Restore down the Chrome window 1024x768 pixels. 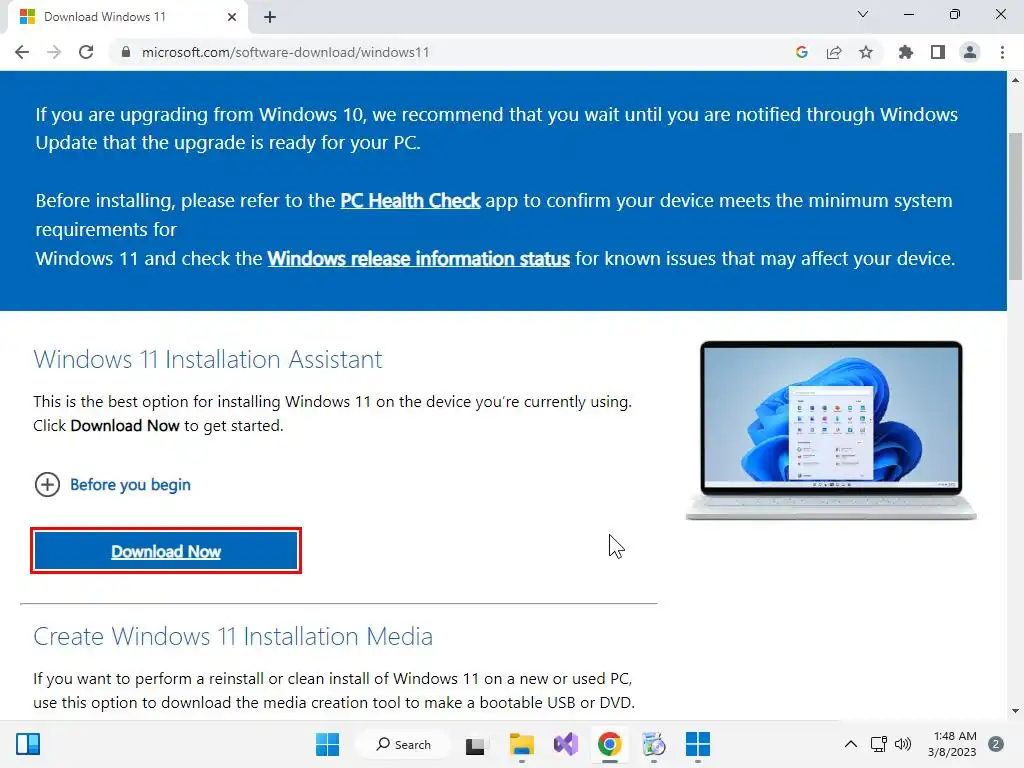pos(955,14)
